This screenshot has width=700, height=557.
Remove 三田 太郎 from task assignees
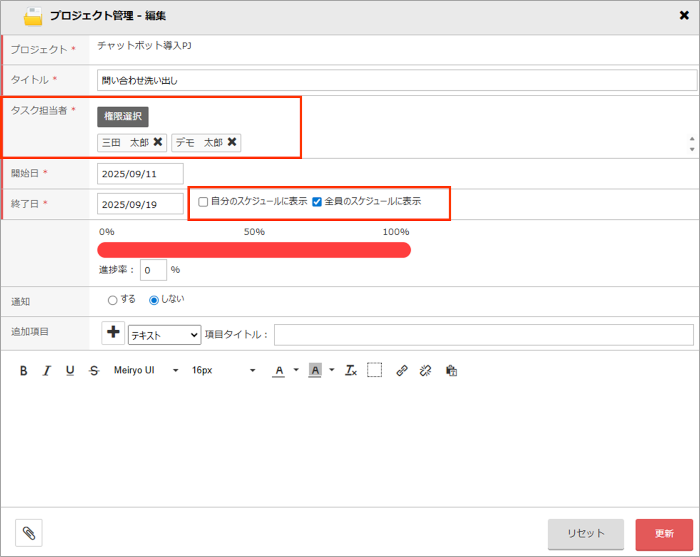point(158,143)
